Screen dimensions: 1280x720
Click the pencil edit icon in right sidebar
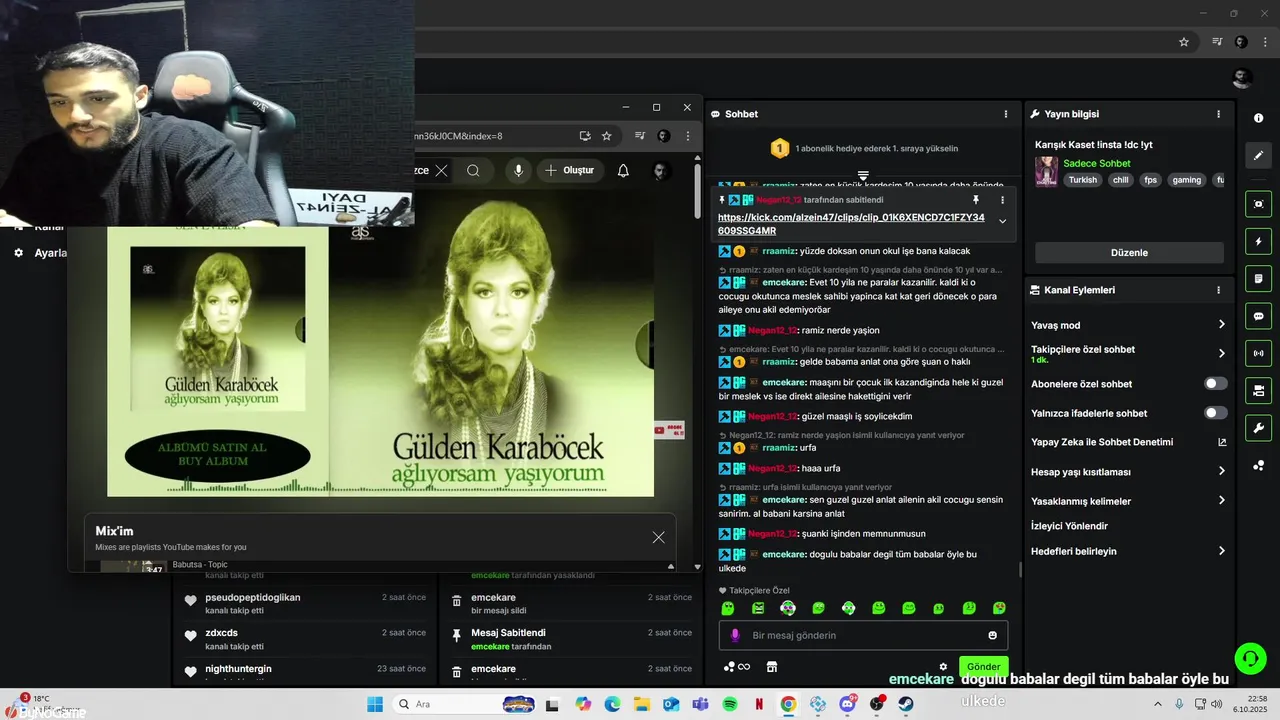1258,155
